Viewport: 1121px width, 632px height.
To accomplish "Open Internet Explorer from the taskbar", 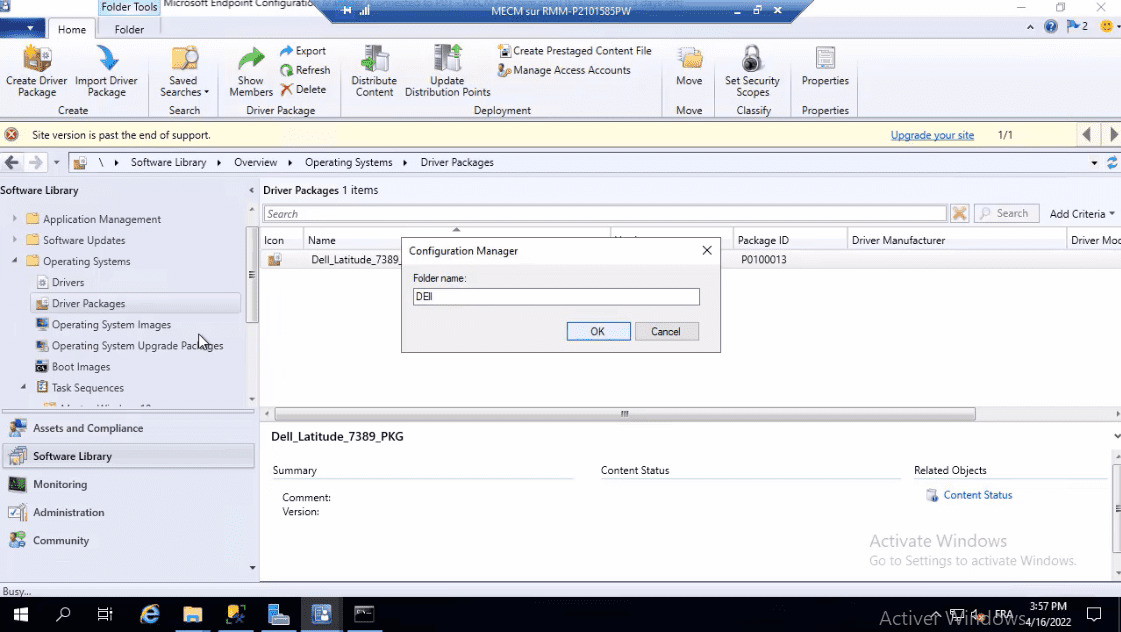I will click(x=149, y=614).
